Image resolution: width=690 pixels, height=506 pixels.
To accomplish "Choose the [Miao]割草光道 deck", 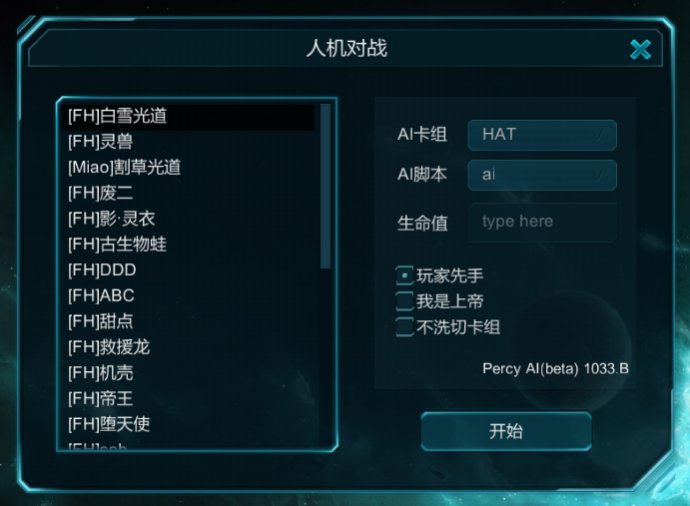I will point(124,167).
